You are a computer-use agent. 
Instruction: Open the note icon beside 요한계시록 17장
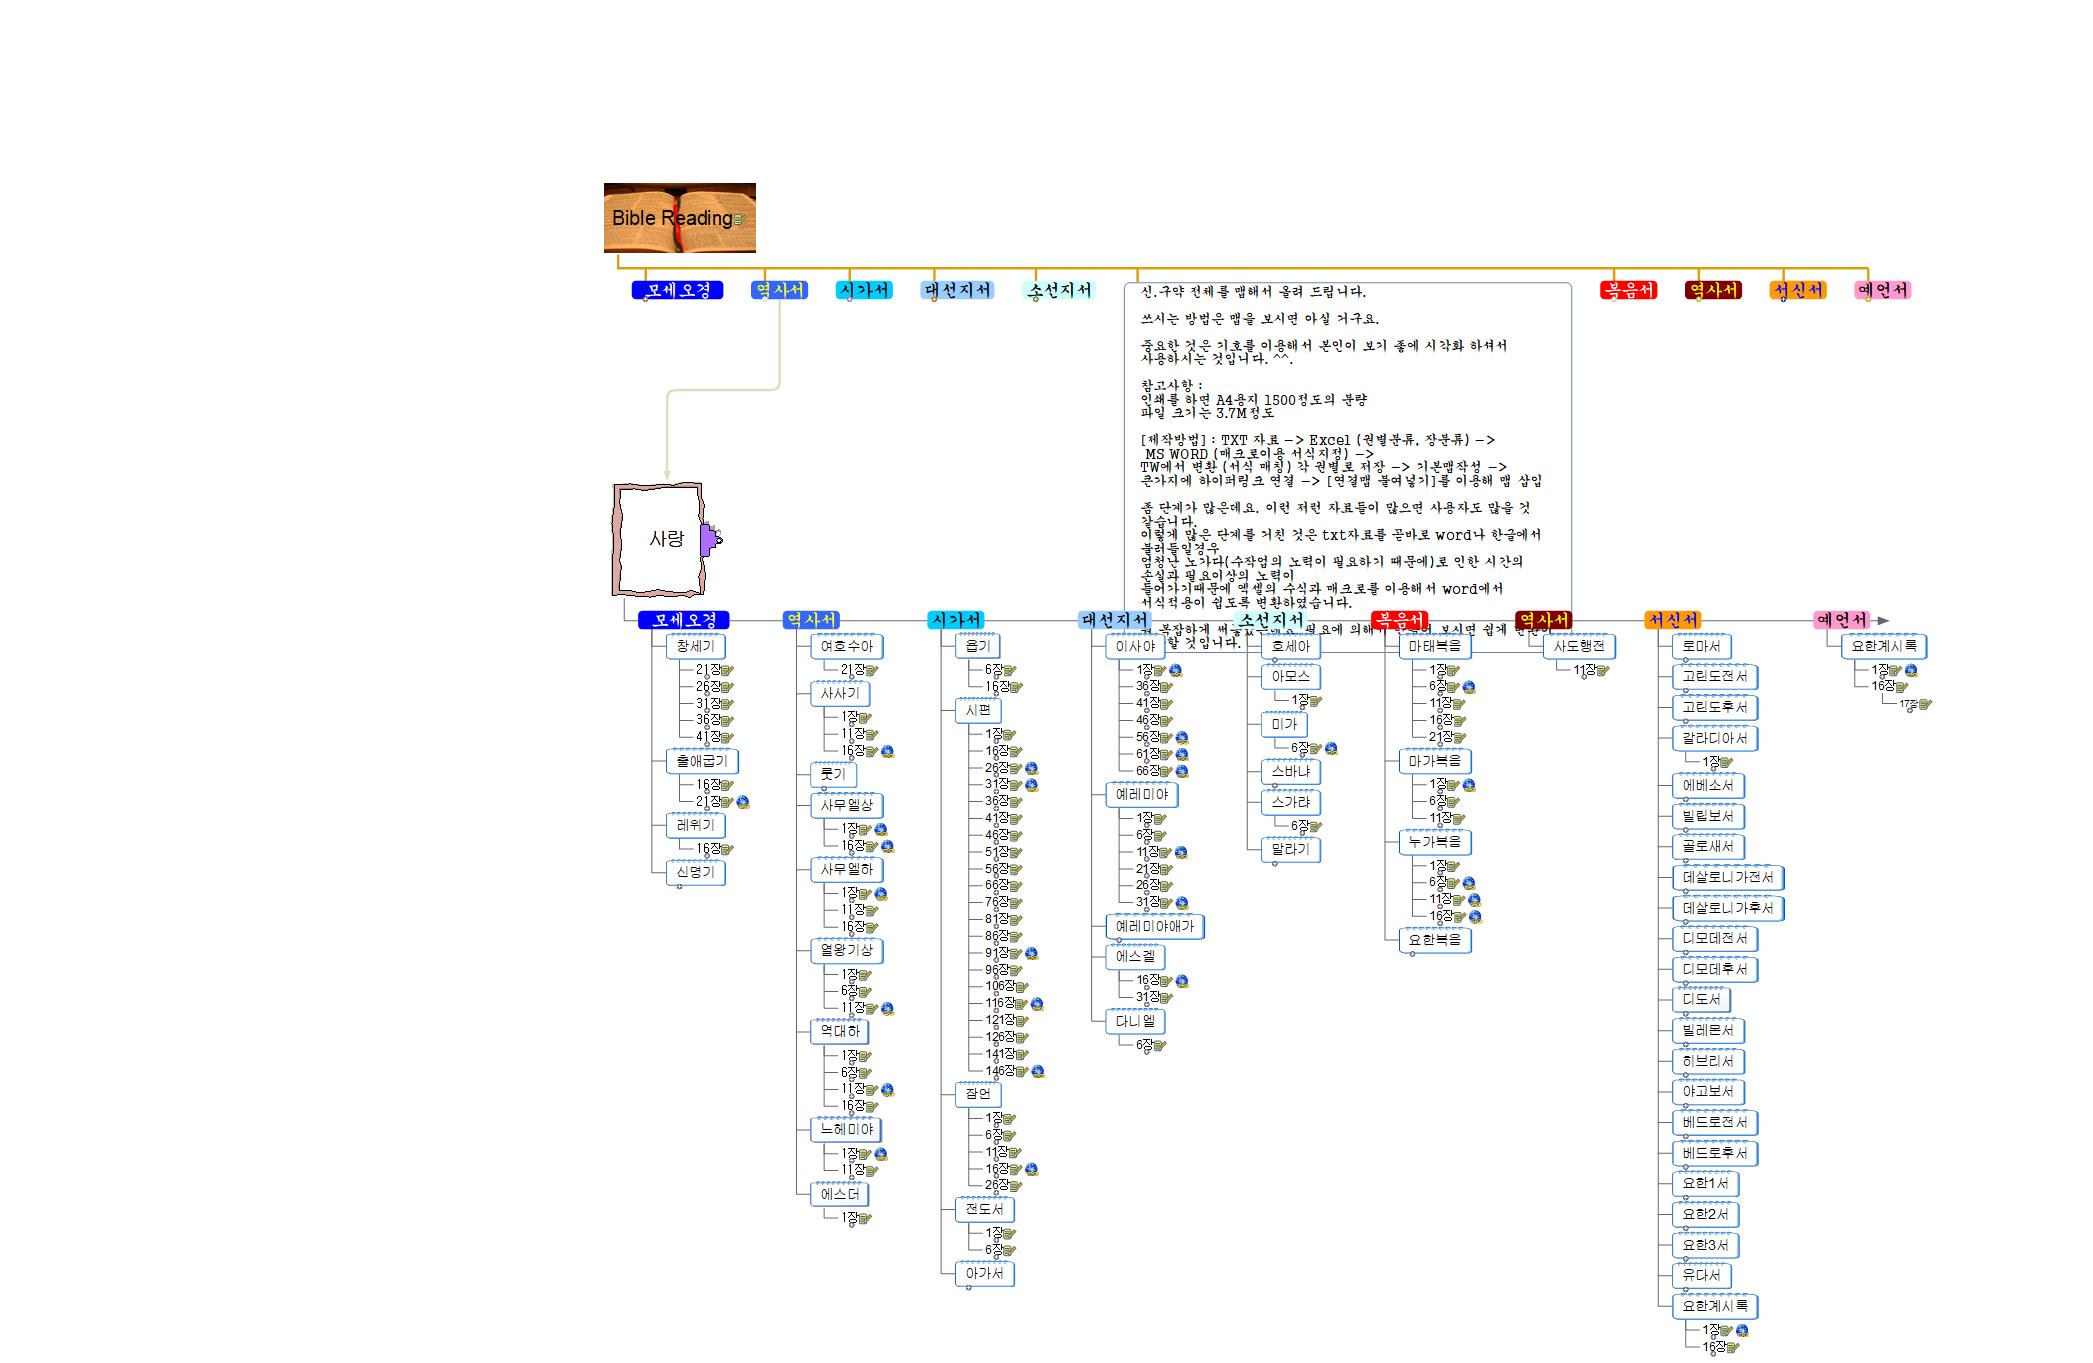point(1925,704)
